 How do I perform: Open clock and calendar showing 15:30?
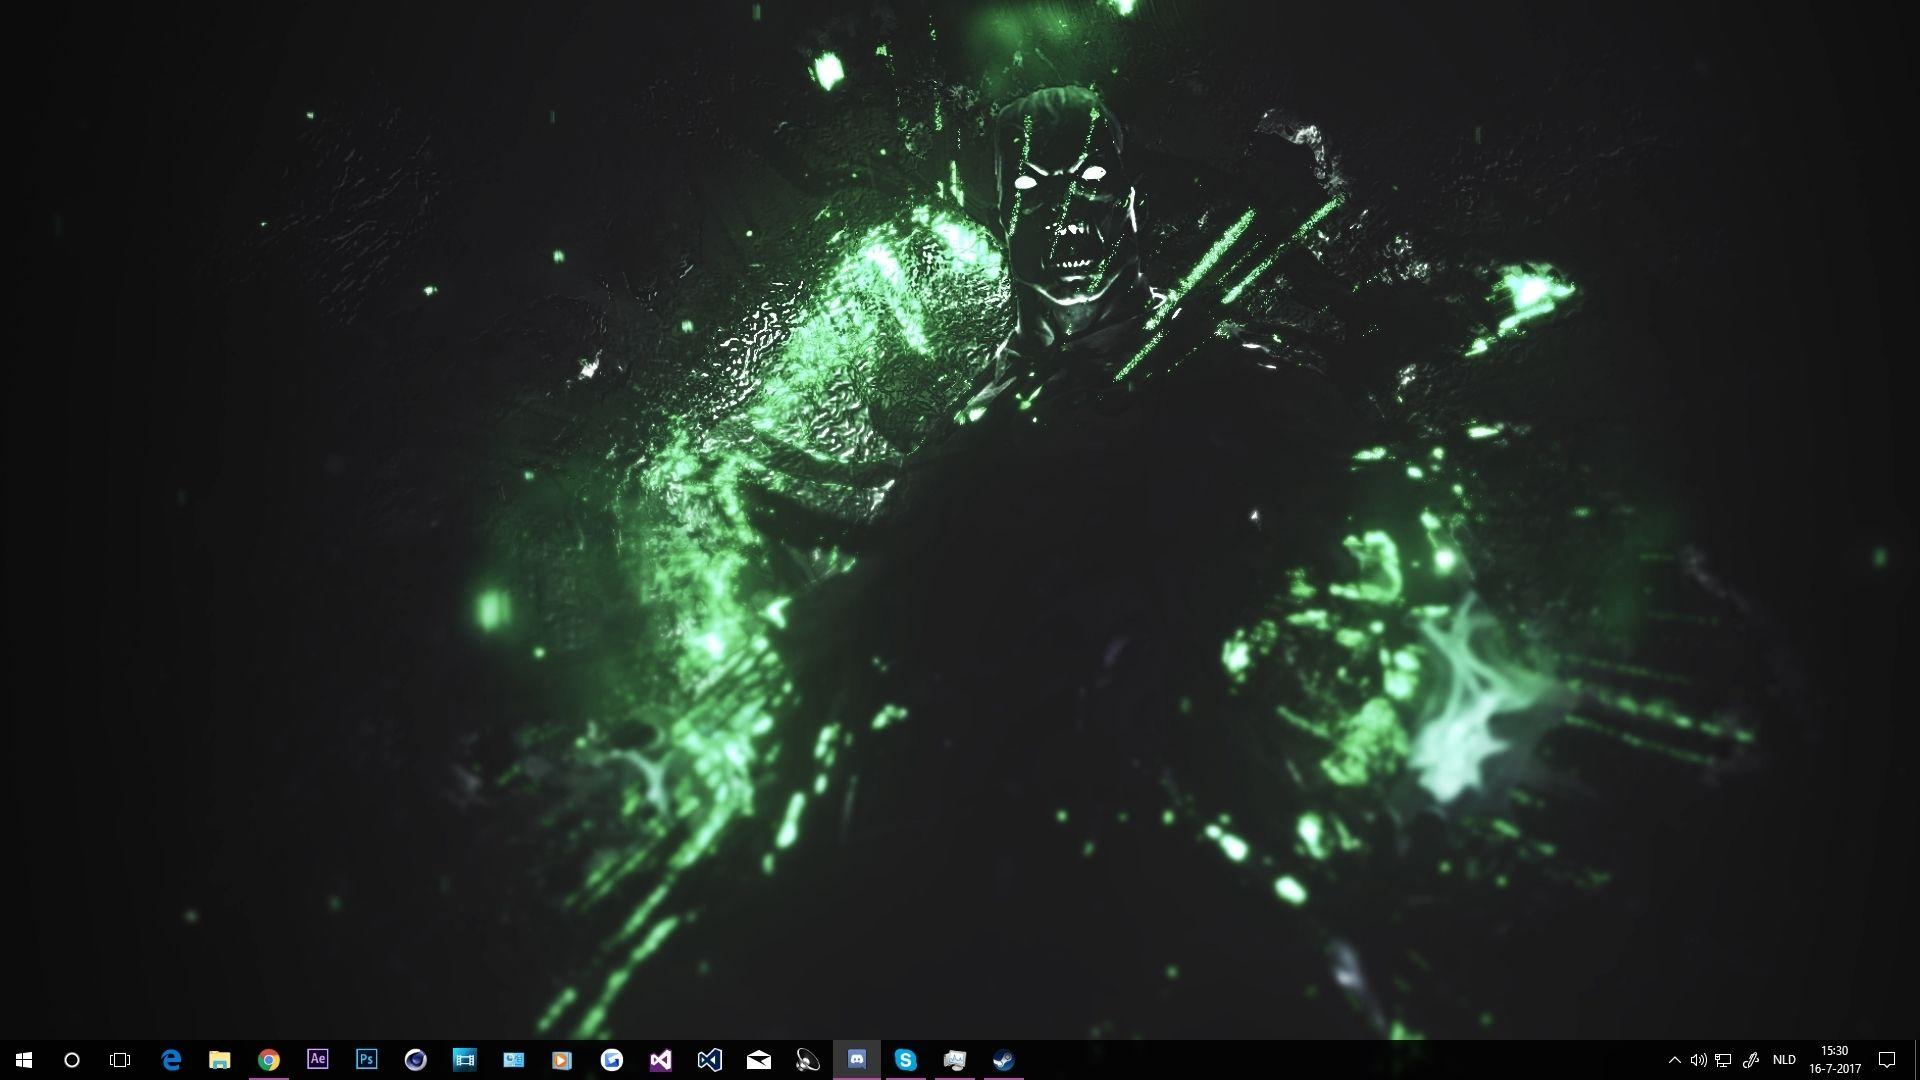pos(1835,1060)
